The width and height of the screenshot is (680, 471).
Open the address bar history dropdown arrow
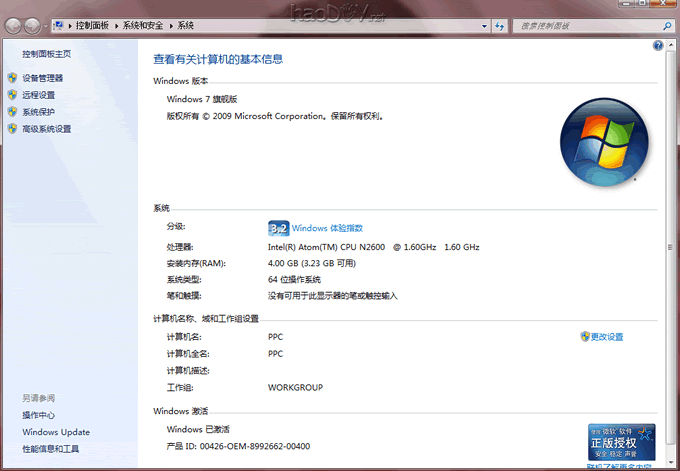pos(483,23)
